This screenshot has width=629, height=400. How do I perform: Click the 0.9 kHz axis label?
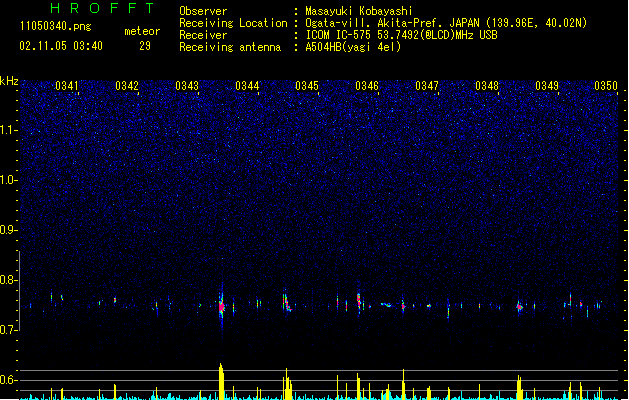pyautogui.click(x=9, y=230)
